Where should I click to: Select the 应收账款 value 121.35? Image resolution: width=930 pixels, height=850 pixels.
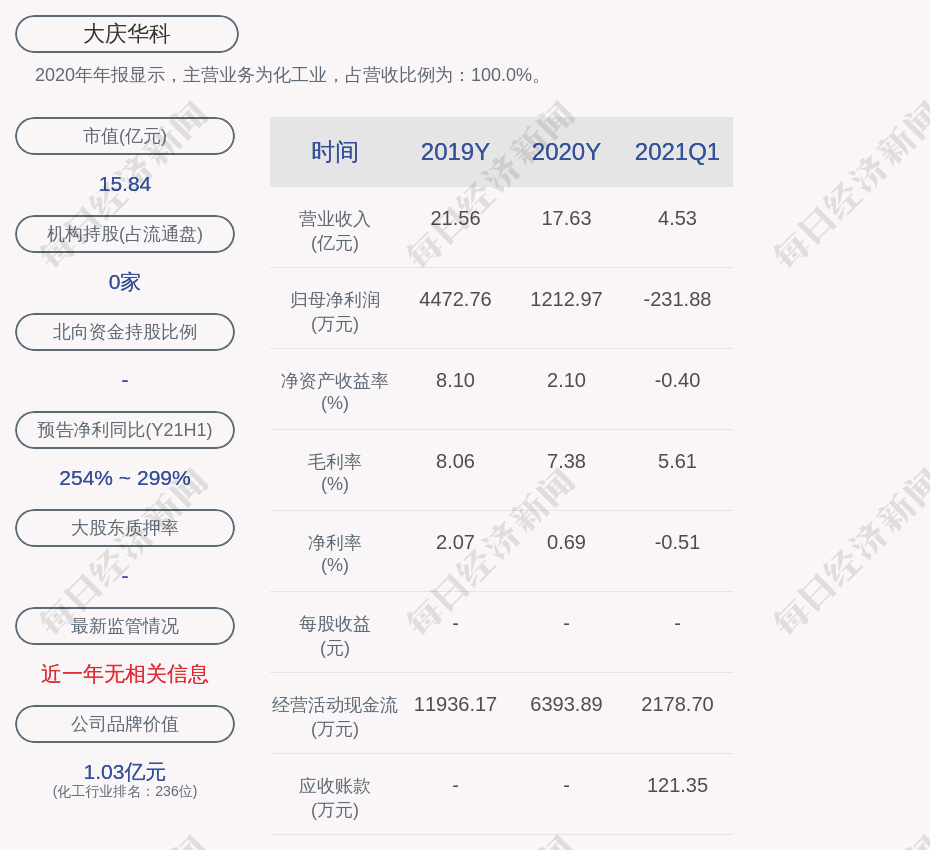point(677,785)
